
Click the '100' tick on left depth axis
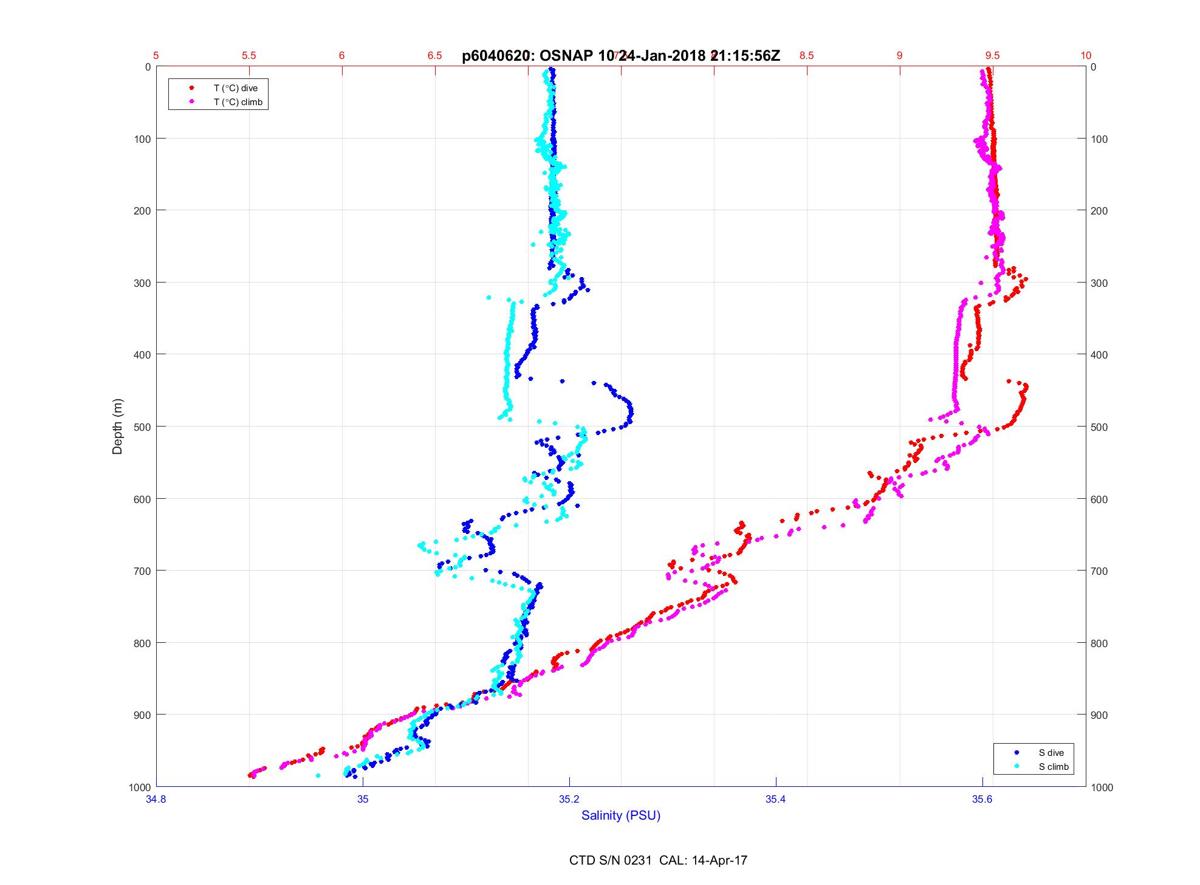click(x=141, y=139)
